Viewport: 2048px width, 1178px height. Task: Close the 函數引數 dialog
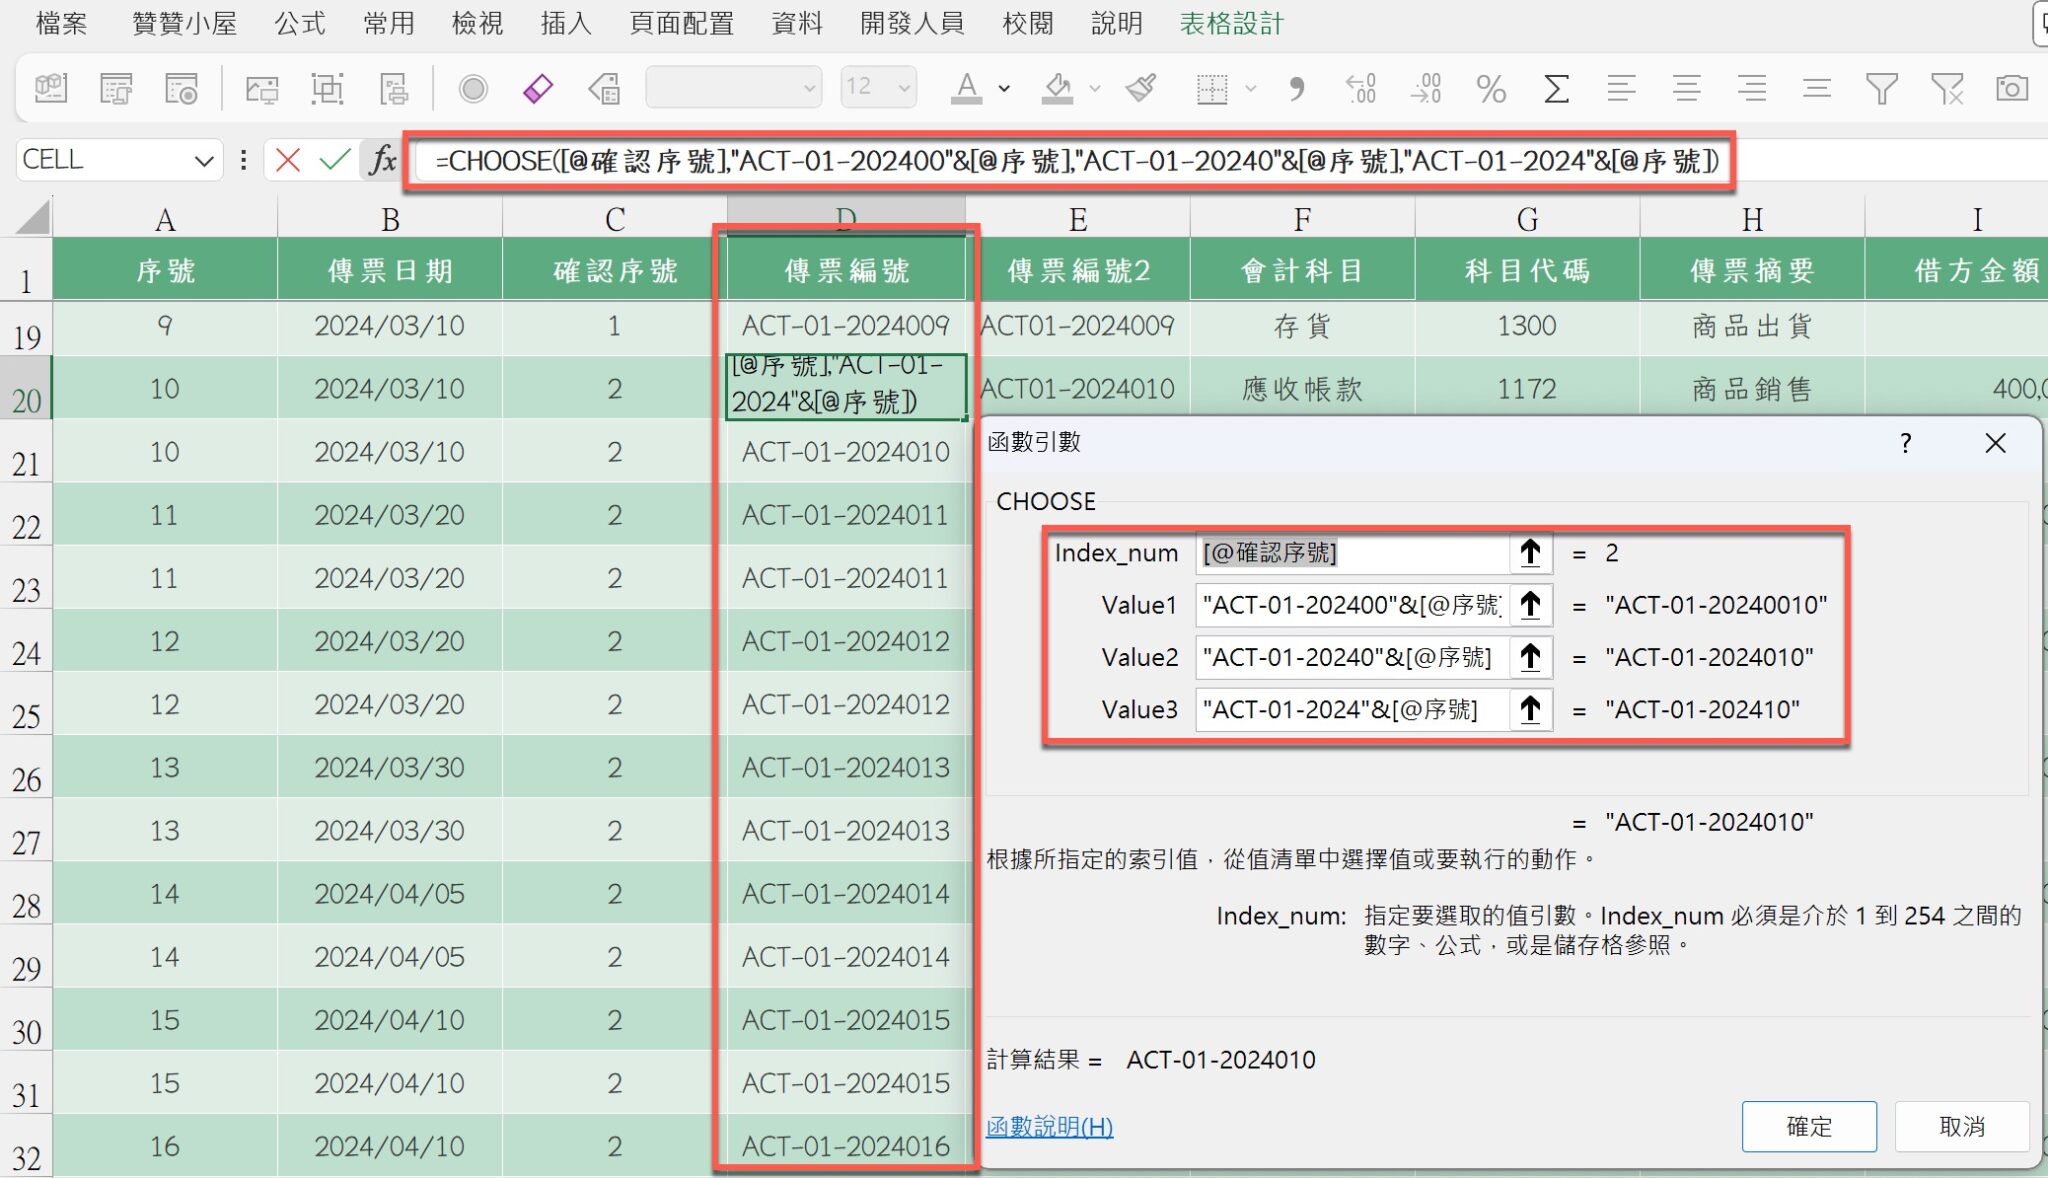[1995, 443]
